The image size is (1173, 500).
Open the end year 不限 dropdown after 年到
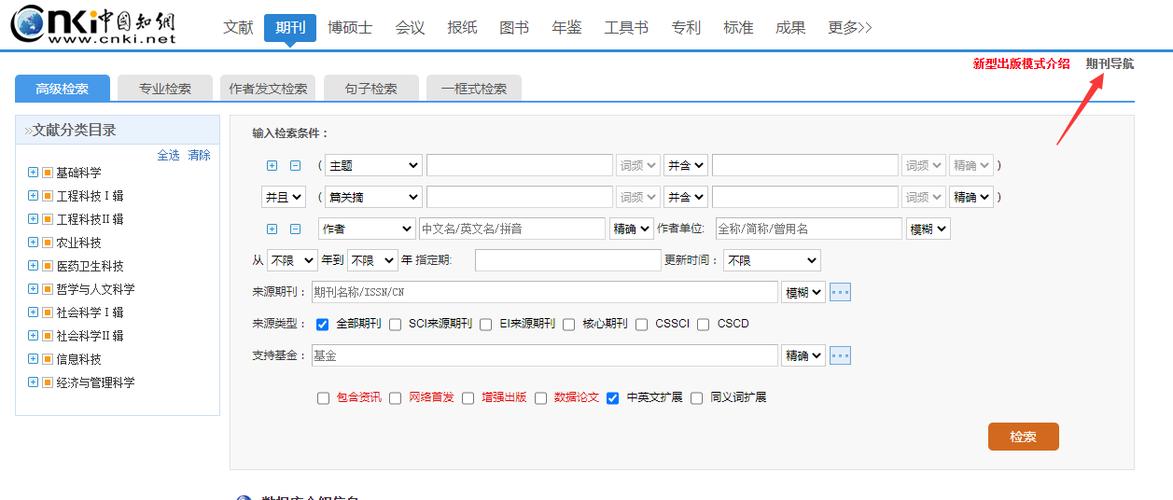(x=373, y=260)
